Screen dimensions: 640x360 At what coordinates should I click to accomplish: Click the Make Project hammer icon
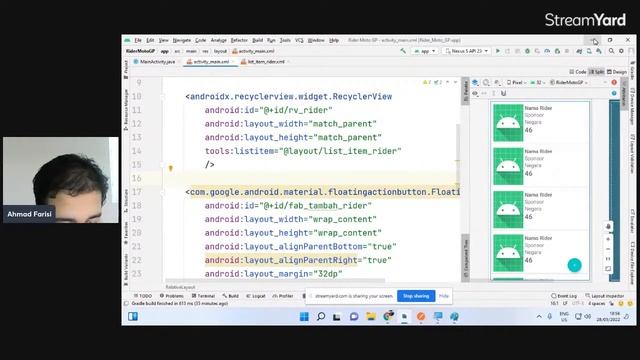[x=403, y=51]
